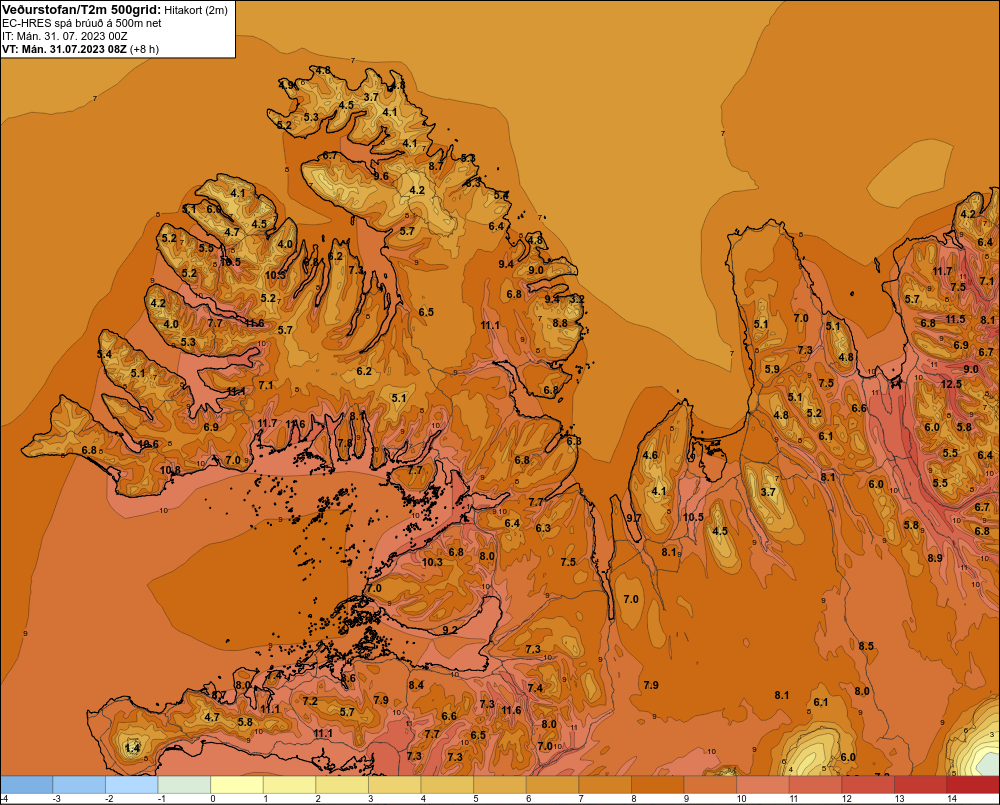Click the legend swatch between -3 and -2
This screenshot has width=1000, height=805.
click(x=80, y=784)
